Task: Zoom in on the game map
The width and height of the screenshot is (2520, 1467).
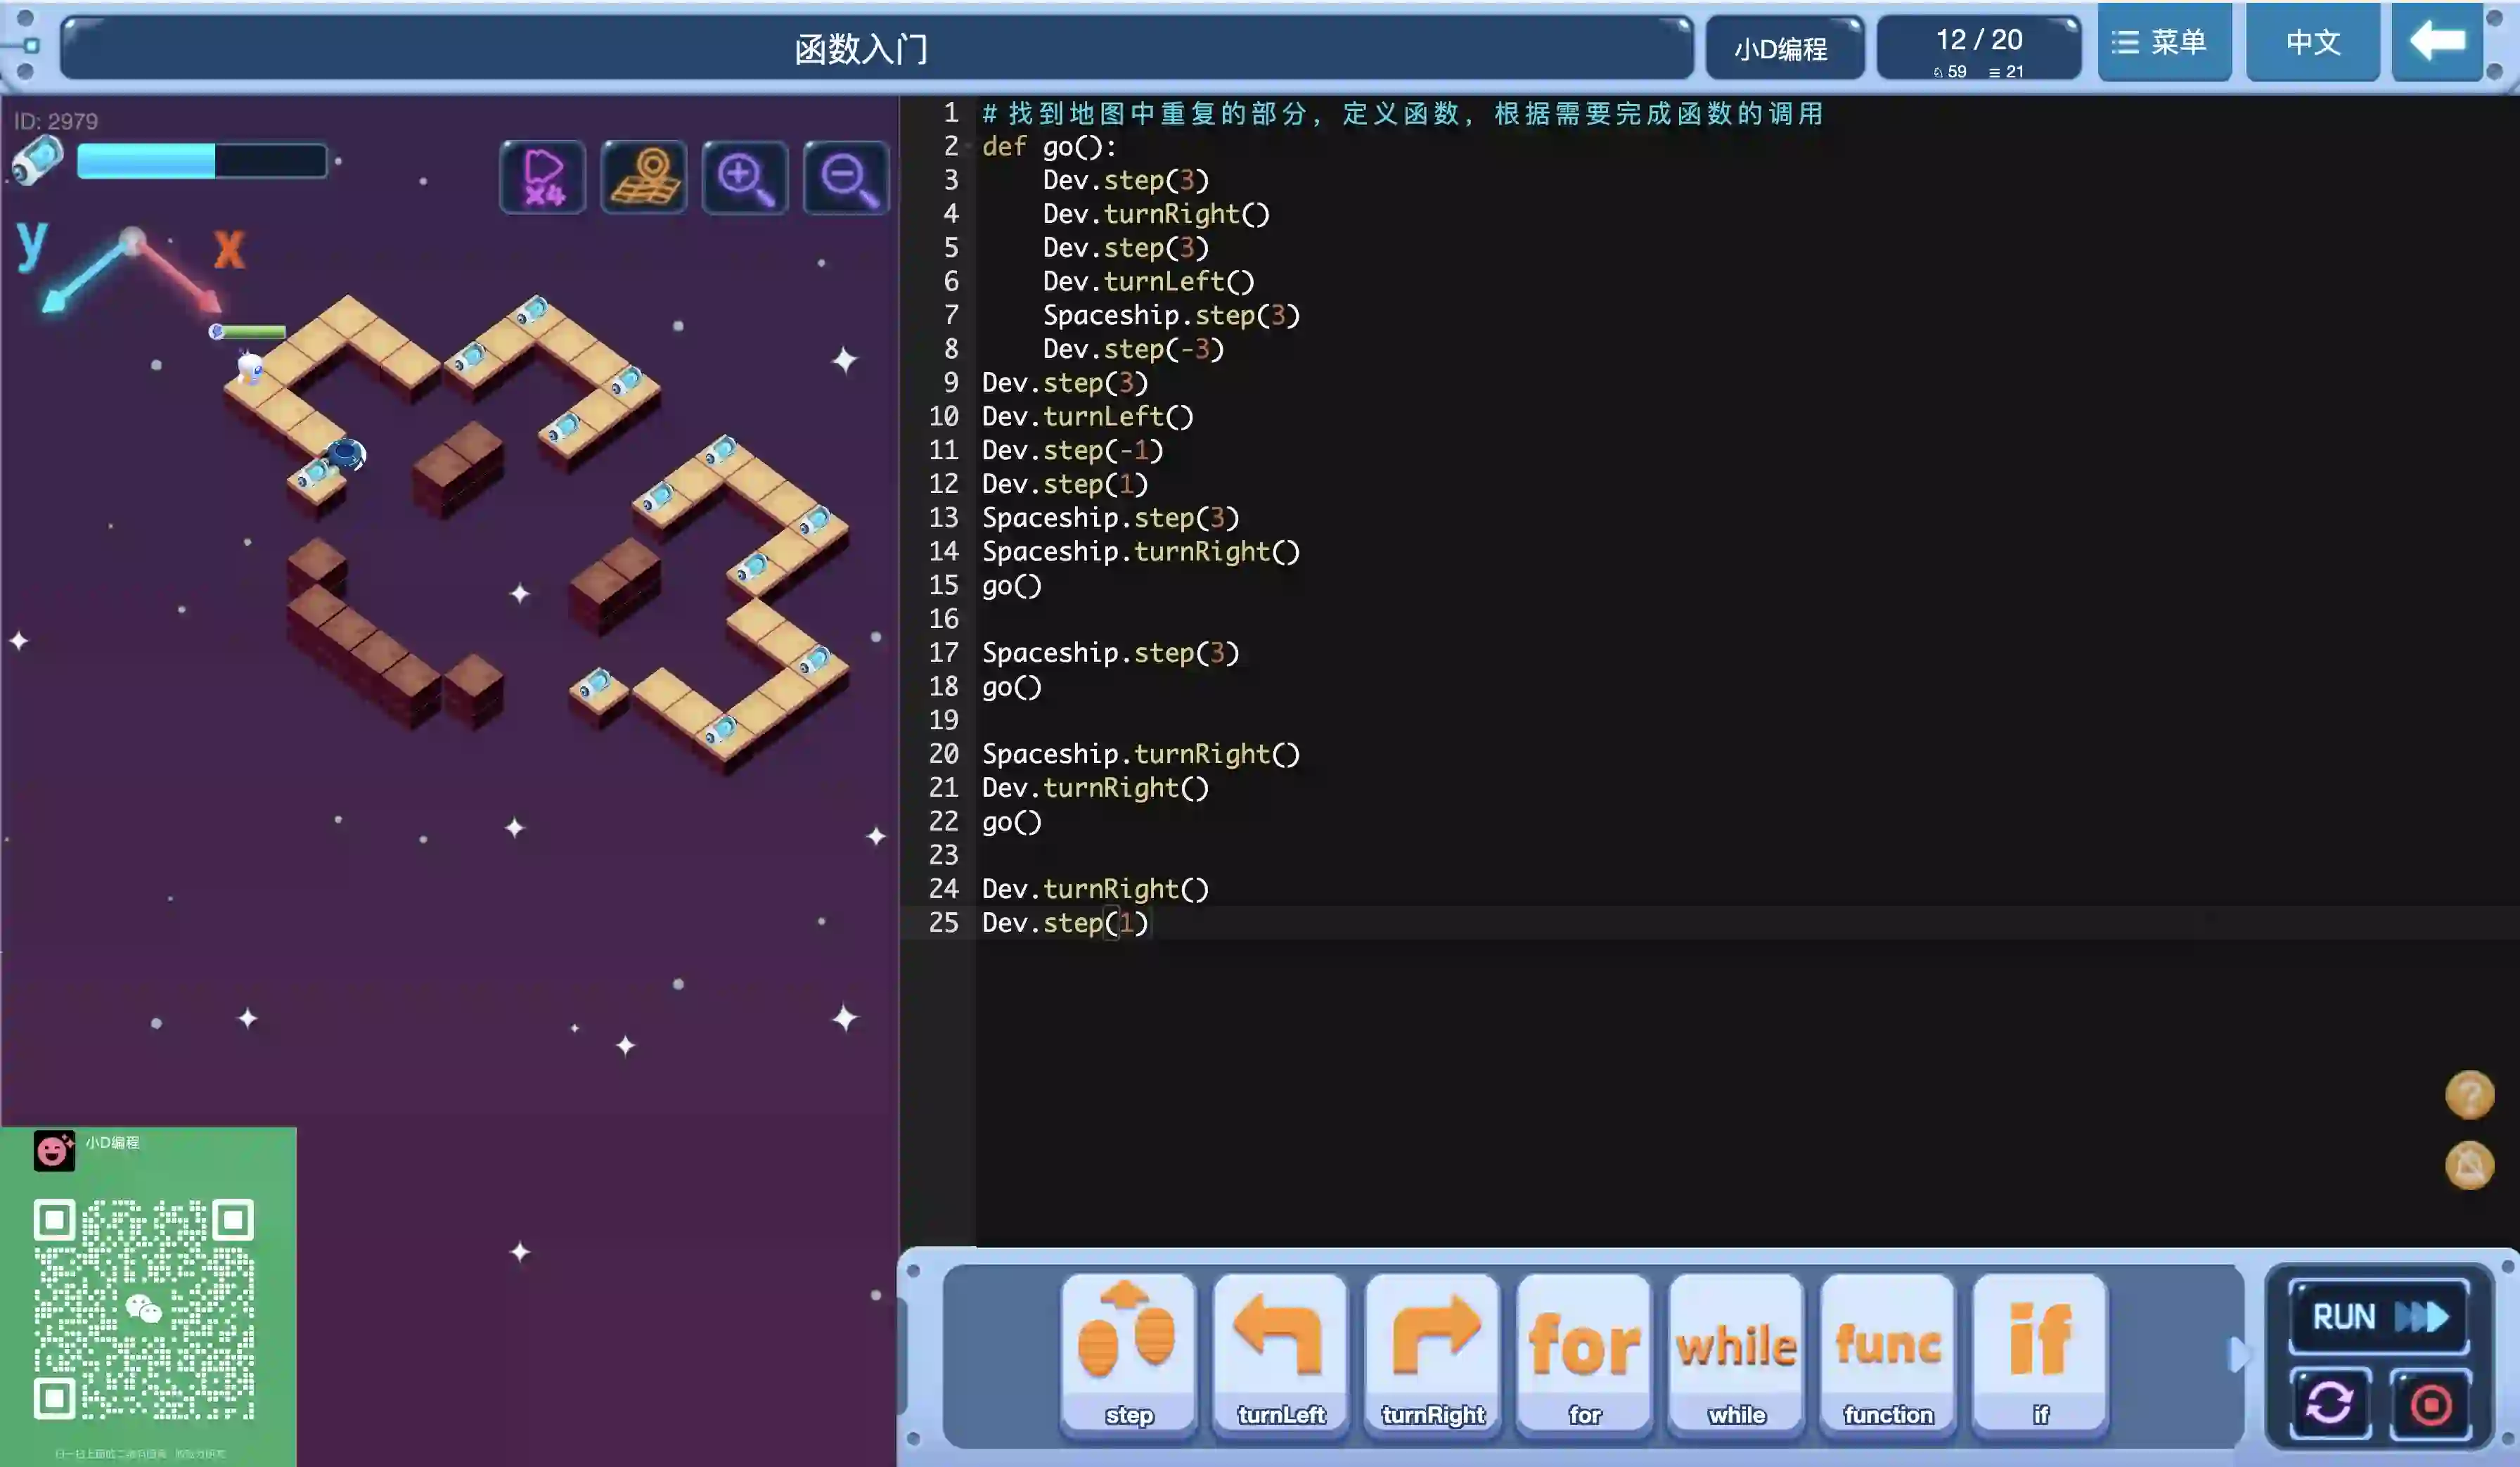Action: point(744,177)
